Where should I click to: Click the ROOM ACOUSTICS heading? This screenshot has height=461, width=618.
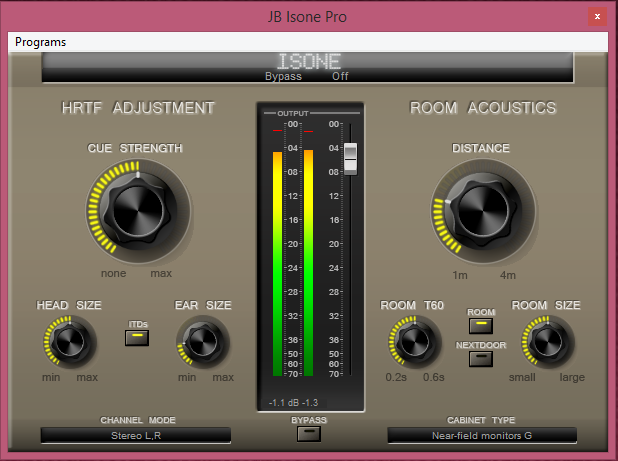tap(483, 108)
